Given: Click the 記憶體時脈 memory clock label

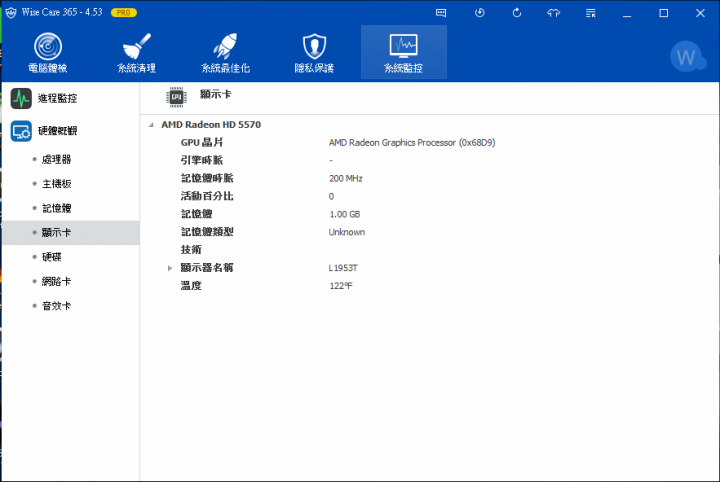Looking at the screenshot, I should [x=207, y=178].
